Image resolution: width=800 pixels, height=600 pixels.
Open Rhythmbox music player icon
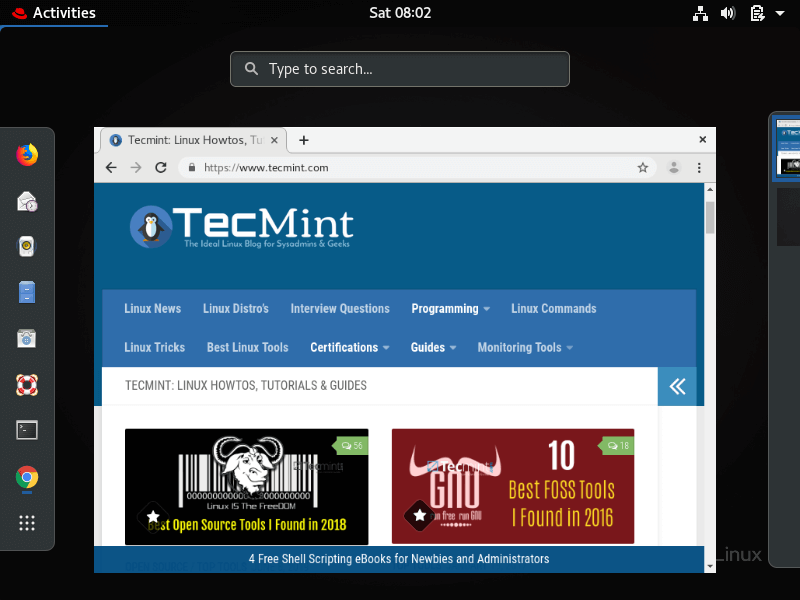[27, 246]
